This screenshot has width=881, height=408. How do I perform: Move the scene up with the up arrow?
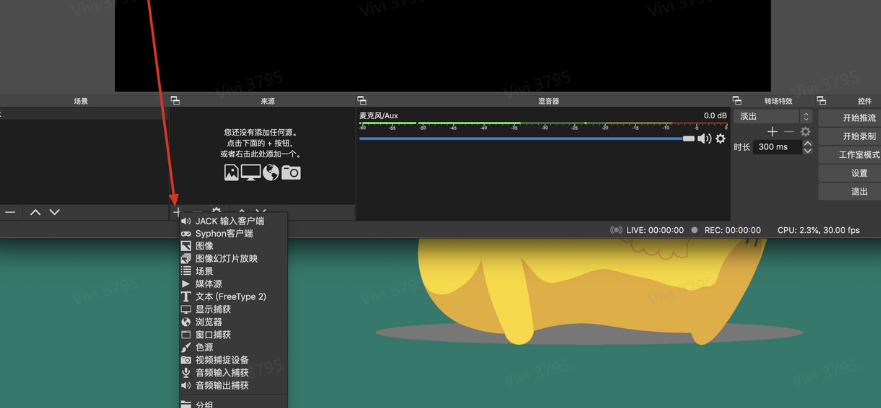pyautogui.click(x=35, y=212)
